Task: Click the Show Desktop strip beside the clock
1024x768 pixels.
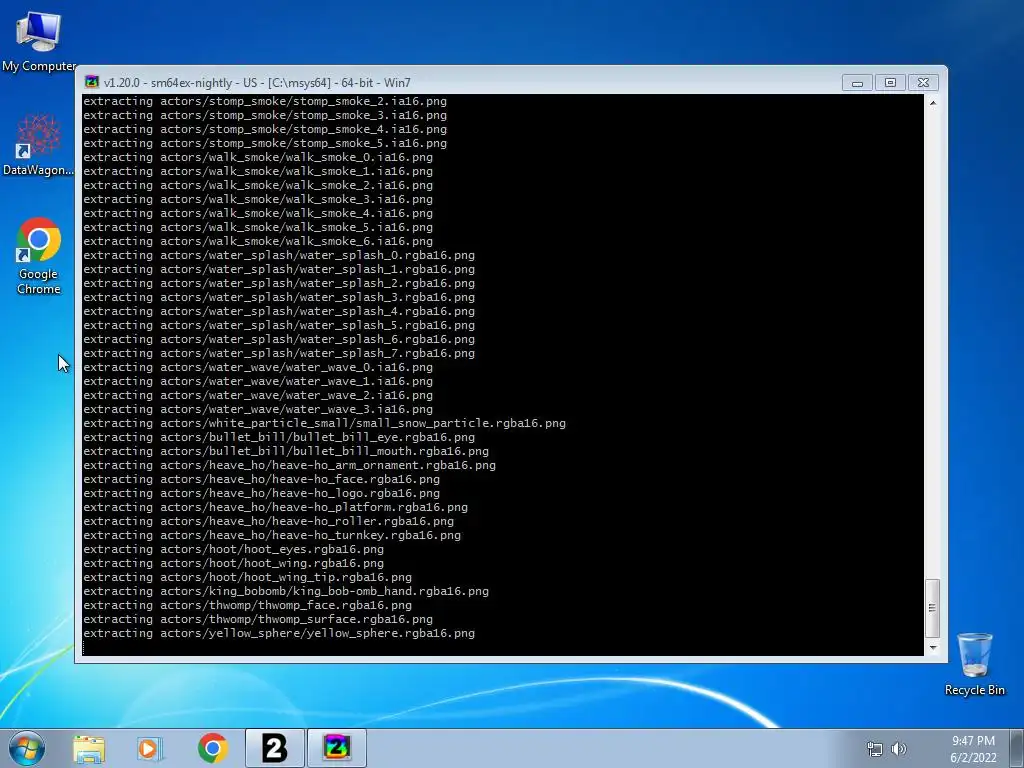Action: (x=1017, y=748)
